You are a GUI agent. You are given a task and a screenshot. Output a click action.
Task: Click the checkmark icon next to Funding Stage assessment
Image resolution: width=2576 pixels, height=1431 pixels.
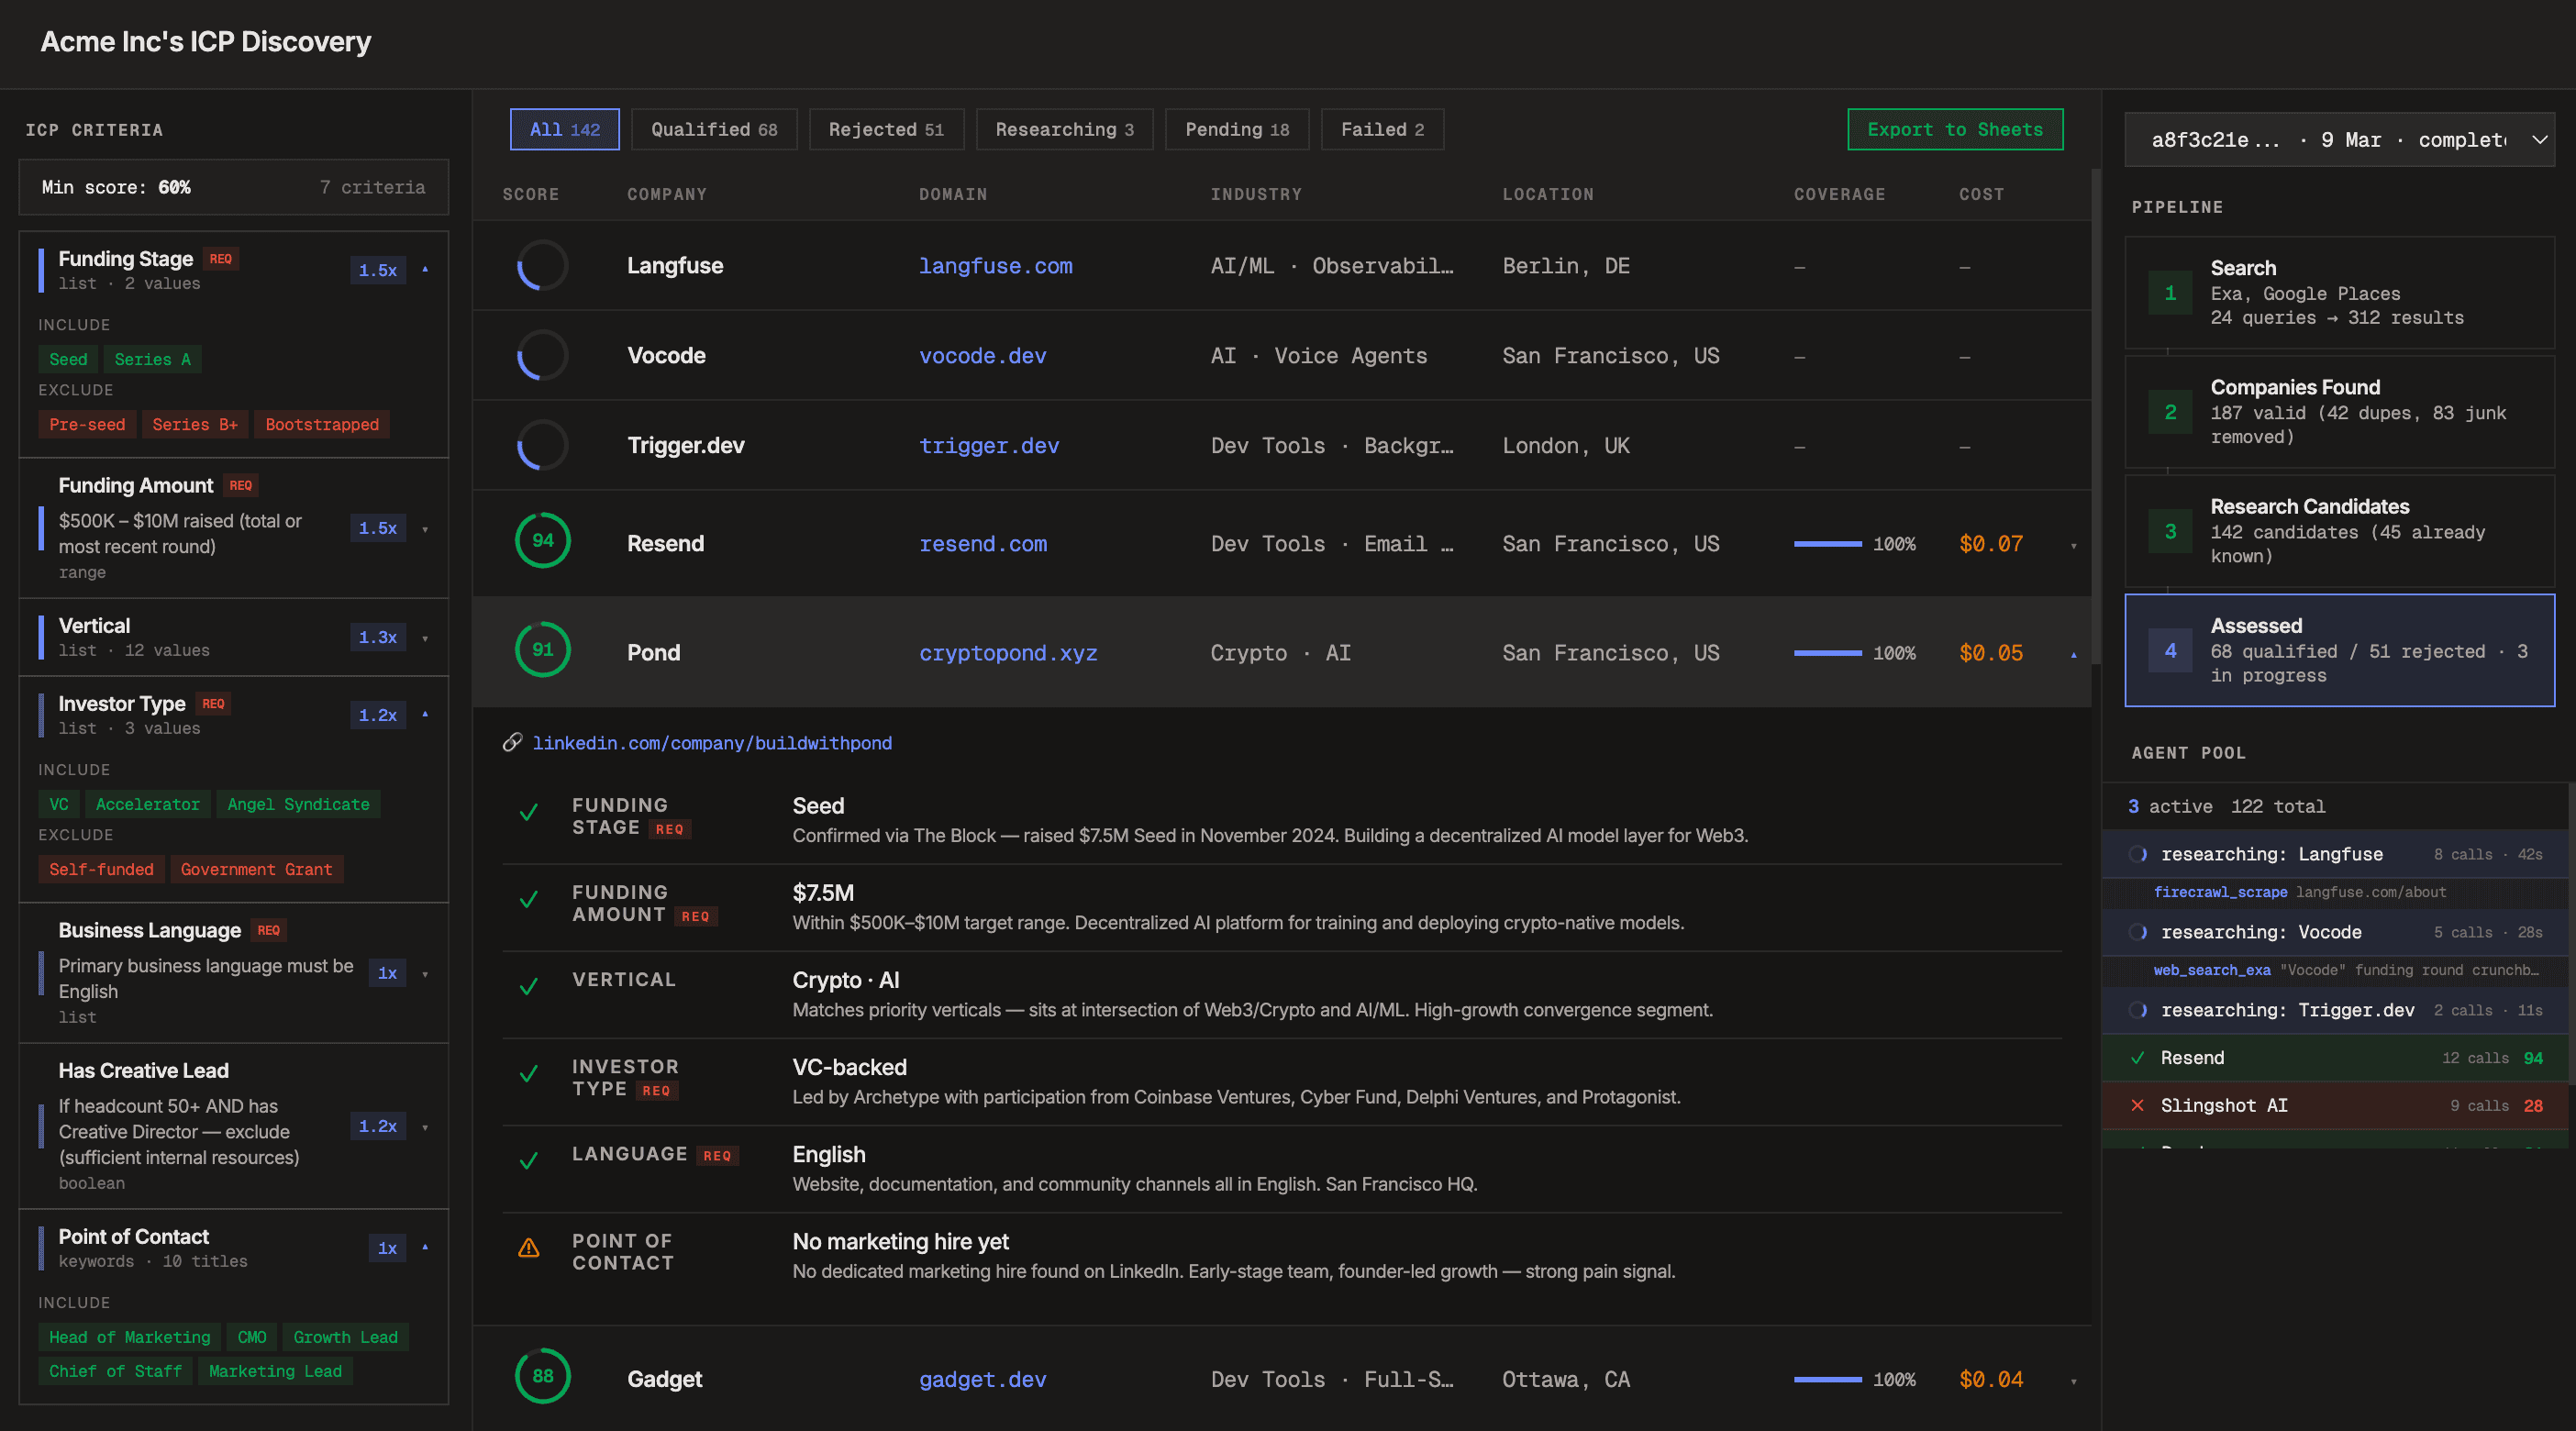click(528, 813)
